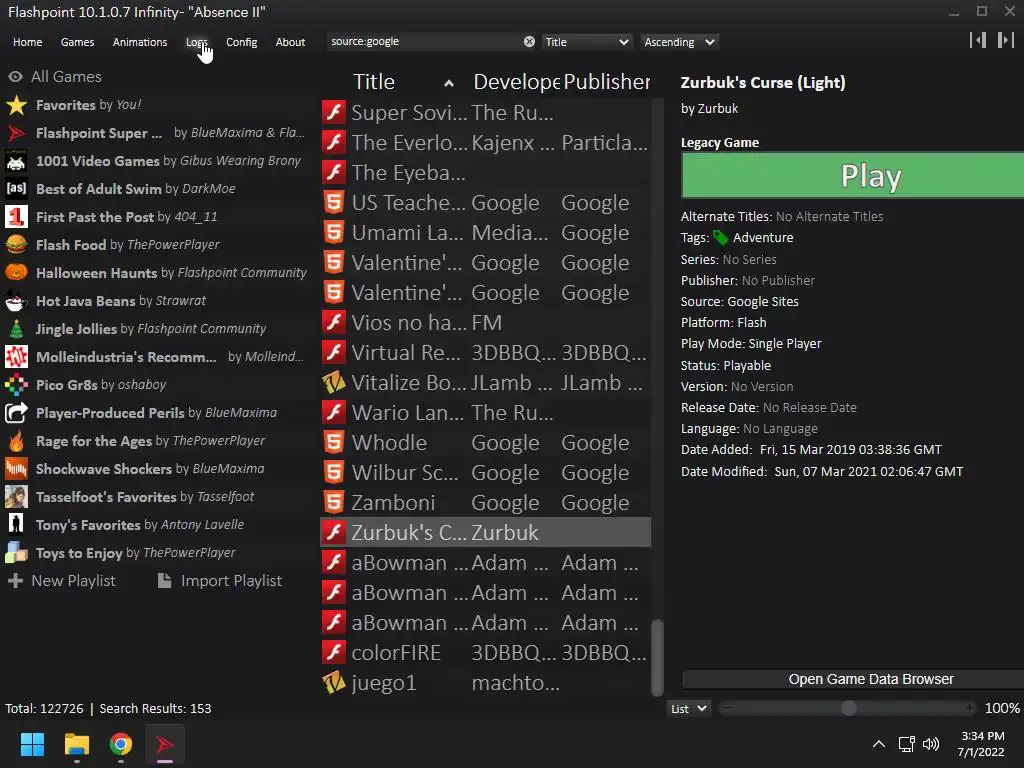Adjust the thumbnail scale slider handle
The height and width of the screenshot is (768, 1024).
coord(848,708)
